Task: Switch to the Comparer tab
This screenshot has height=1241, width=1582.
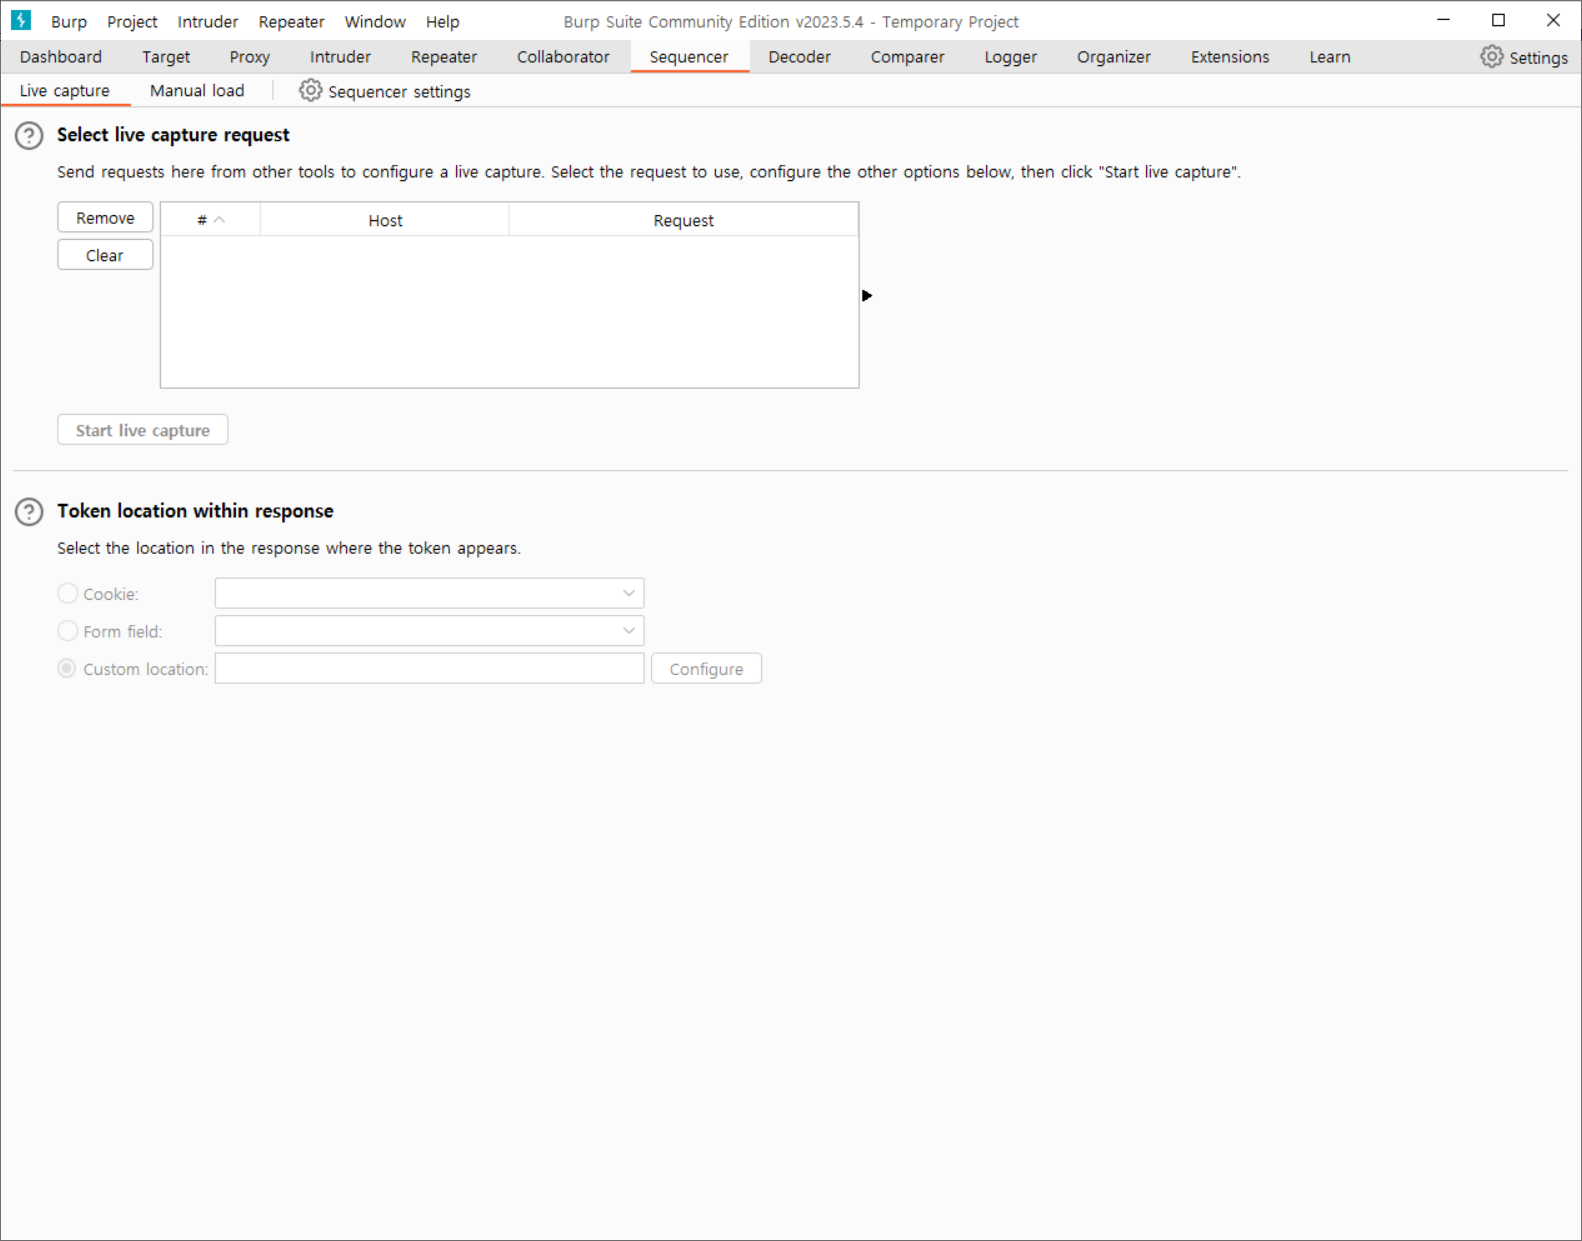Action: point(907,57)
